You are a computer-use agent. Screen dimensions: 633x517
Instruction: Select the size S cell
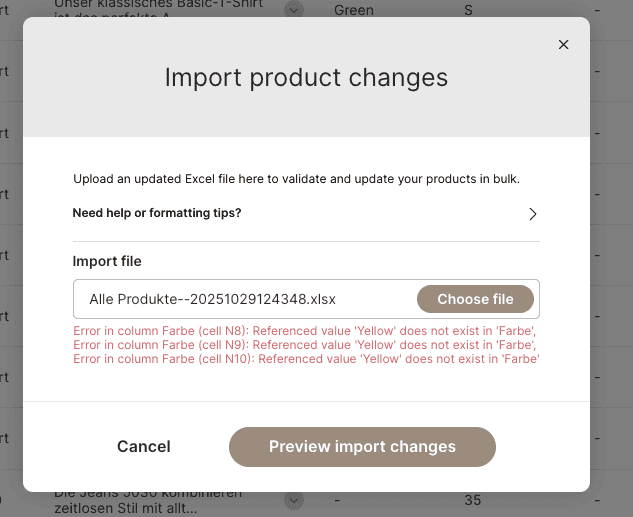[x=469, y=10]
